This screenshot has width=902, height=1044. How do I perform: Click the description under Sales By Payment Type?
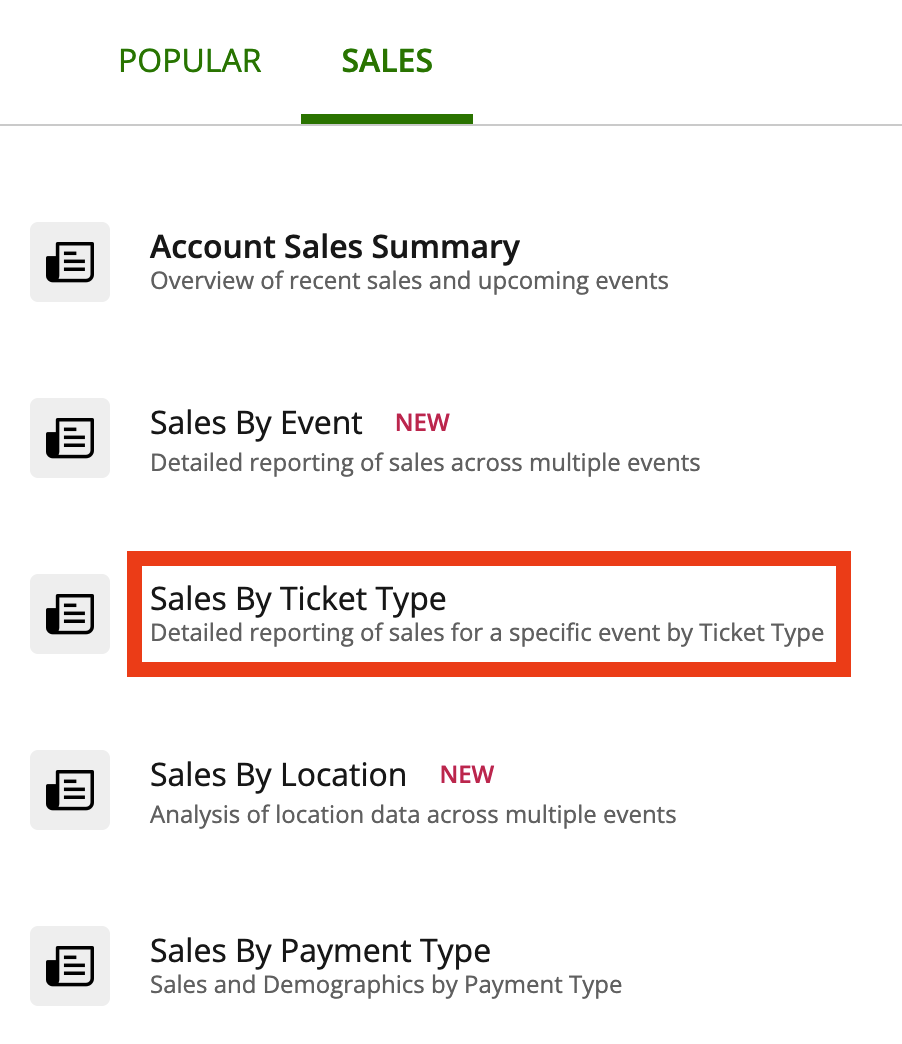coord(385,984)
